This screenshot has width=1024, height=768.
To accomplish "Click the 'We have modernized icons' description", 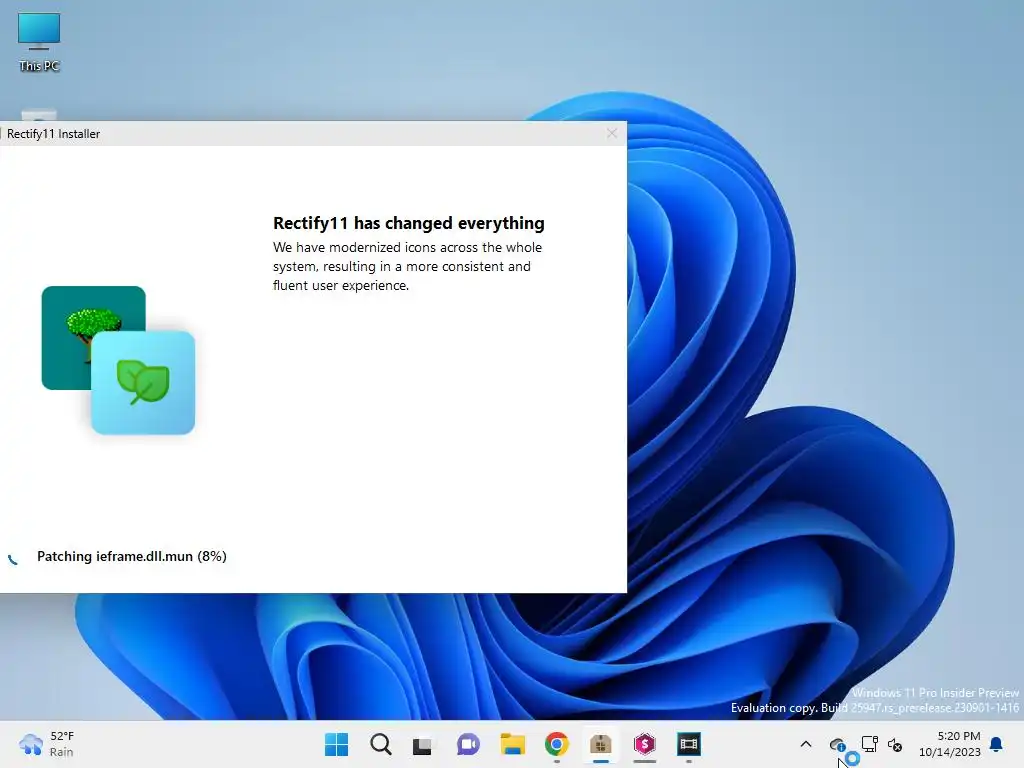I will tap(408, 266).
